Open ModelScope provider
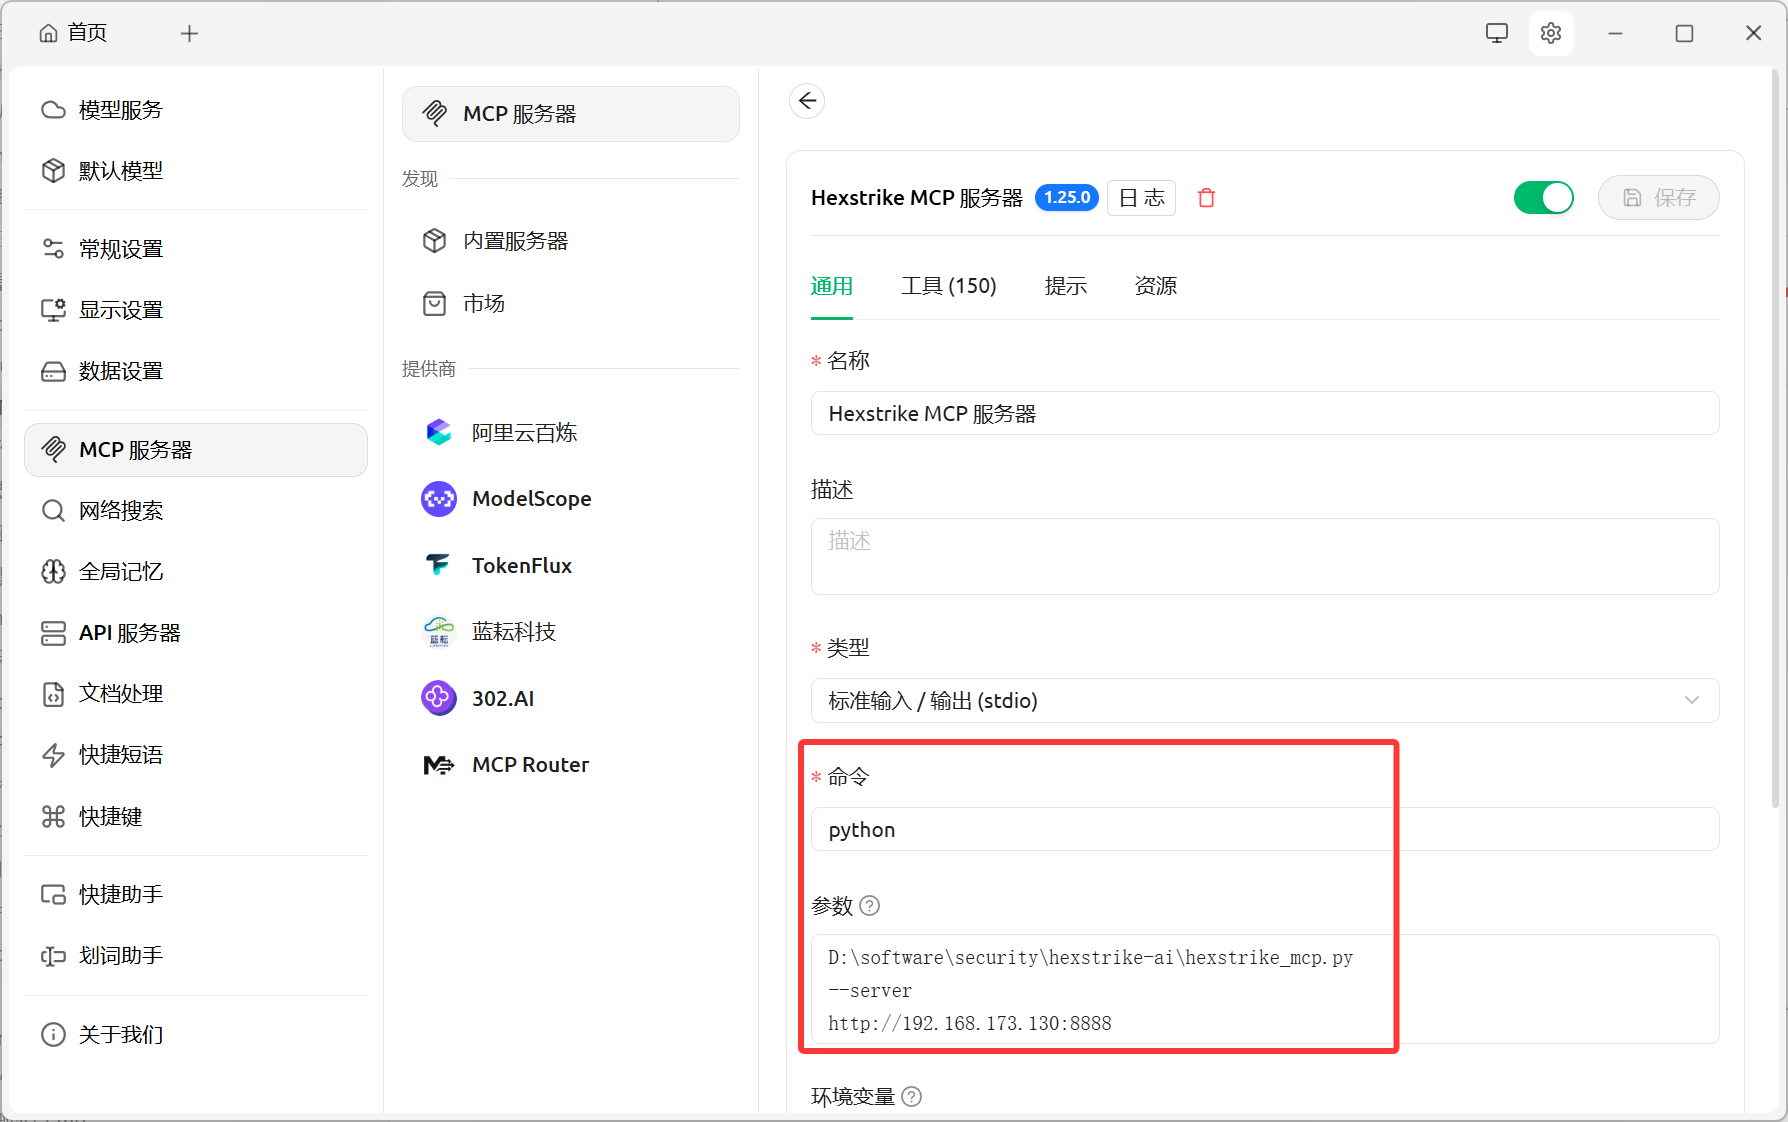Viewport: 1788px width, 1122px height. pyautogui.click(x=531, y=499)
